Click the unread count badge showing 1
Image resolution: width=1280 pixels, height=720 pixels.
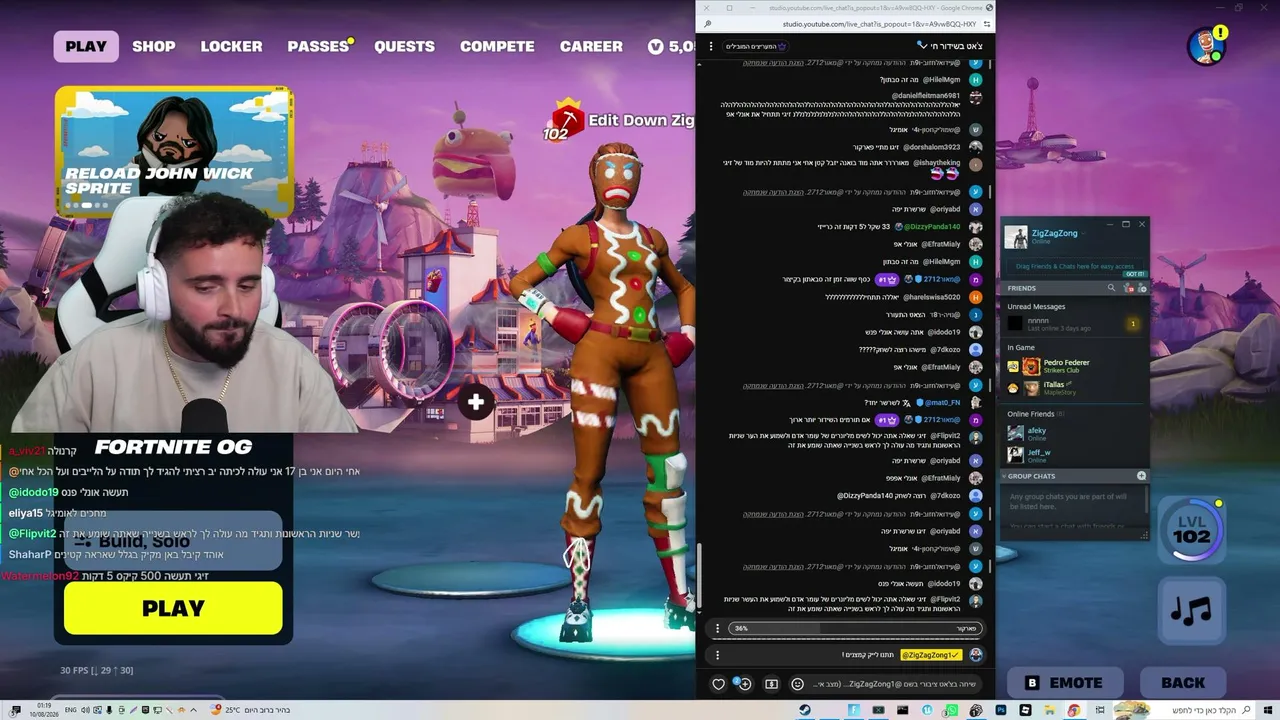tap(1133, 324)
